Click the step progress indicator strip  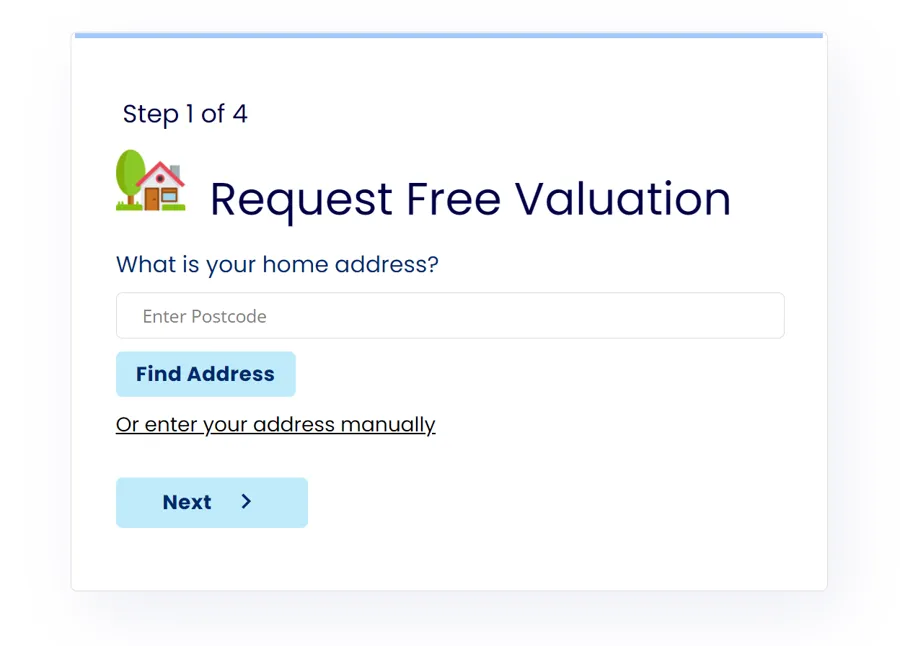[448, 35]
